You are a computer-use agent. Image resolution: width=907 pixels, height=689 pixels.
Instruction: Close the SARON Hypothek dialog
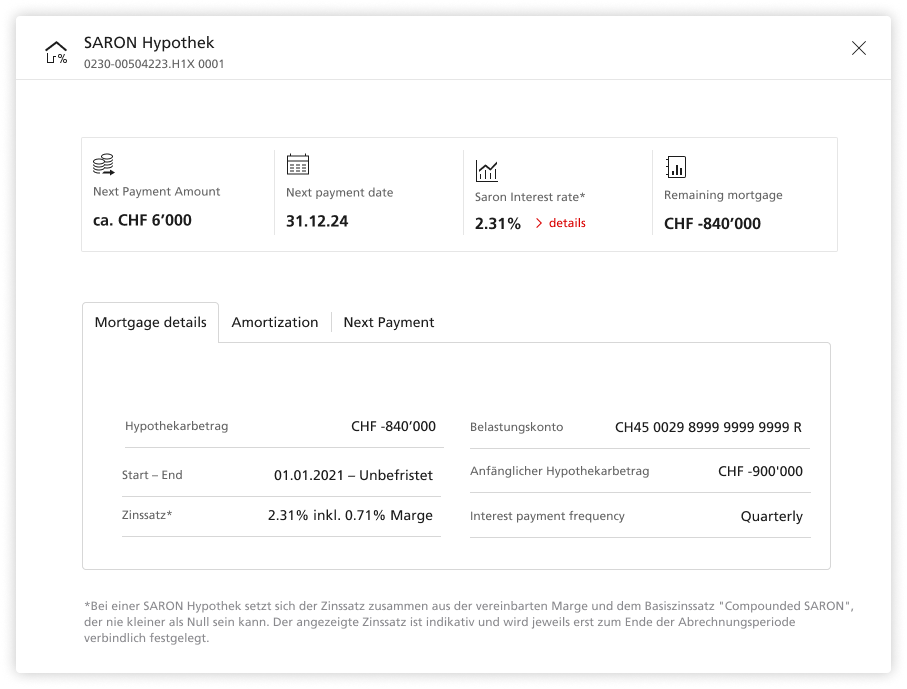858,48
